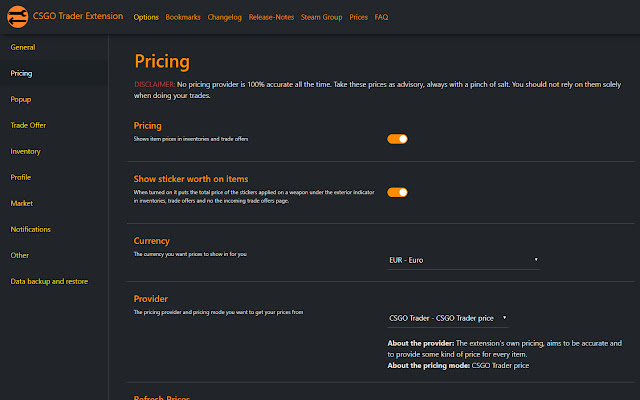The width and height of the screenshot is (640, 400).
Task: Expand the Provider dropdown for CSGO Trader
Action: tap(448, 318)
